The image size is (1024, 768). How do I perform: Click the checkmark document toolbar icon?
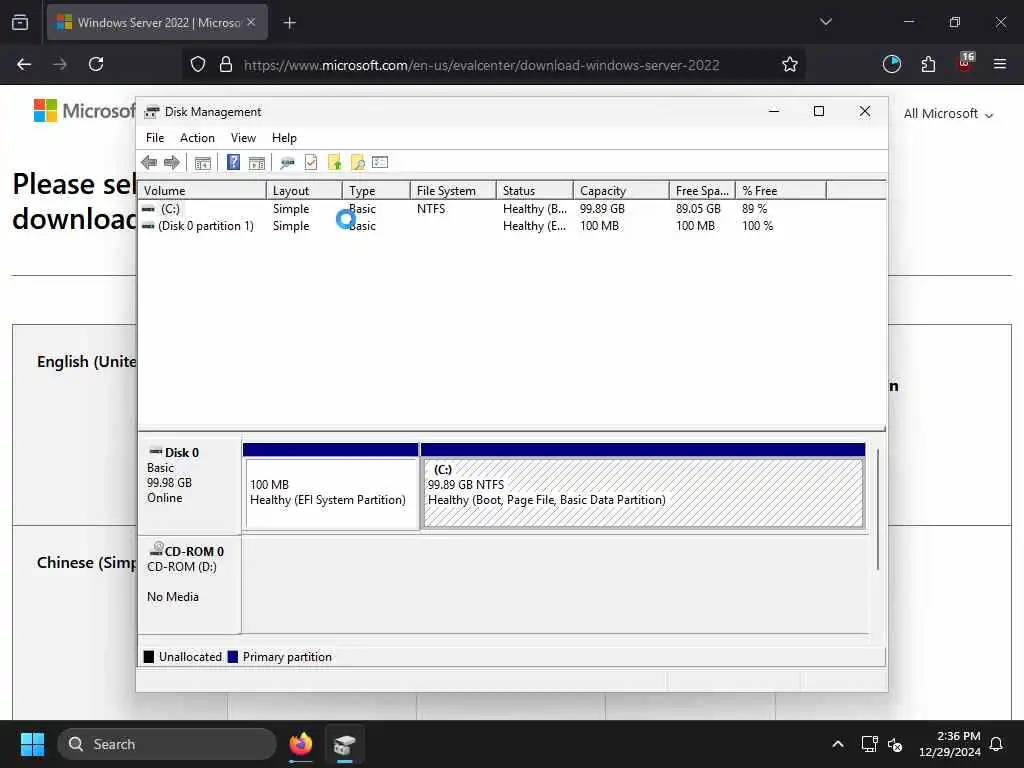point(311,163)
